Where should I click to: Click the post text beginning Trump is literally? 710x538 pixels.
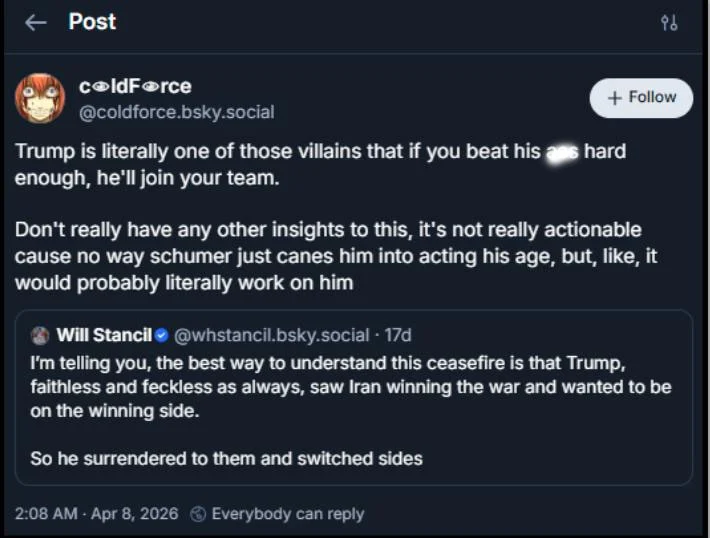coord(320,164)
